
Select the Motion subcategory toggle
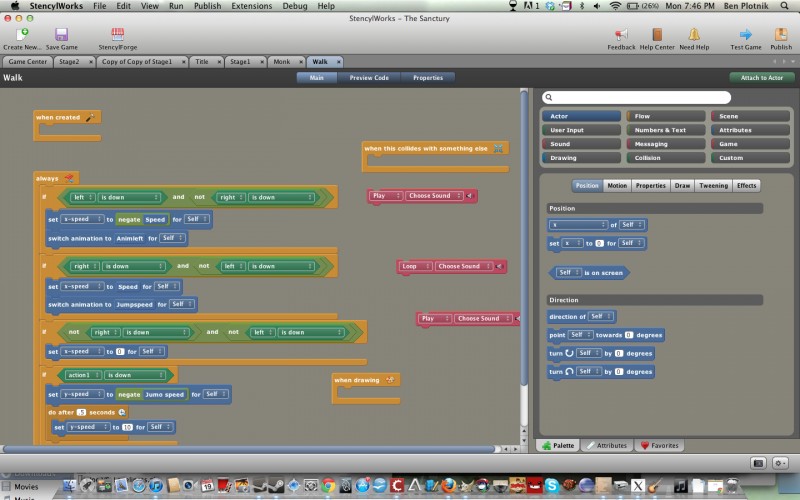click(x=617, y=186)
